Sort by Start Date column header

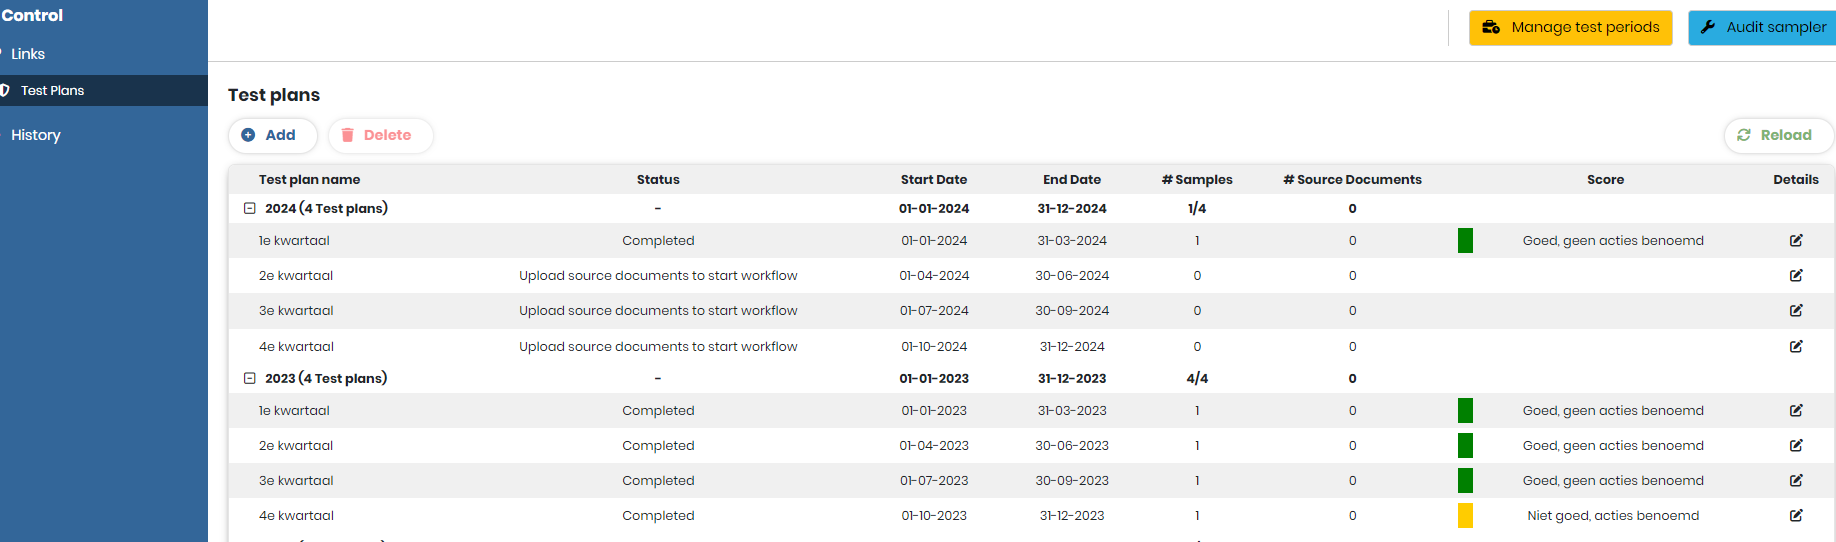(934, 180)
